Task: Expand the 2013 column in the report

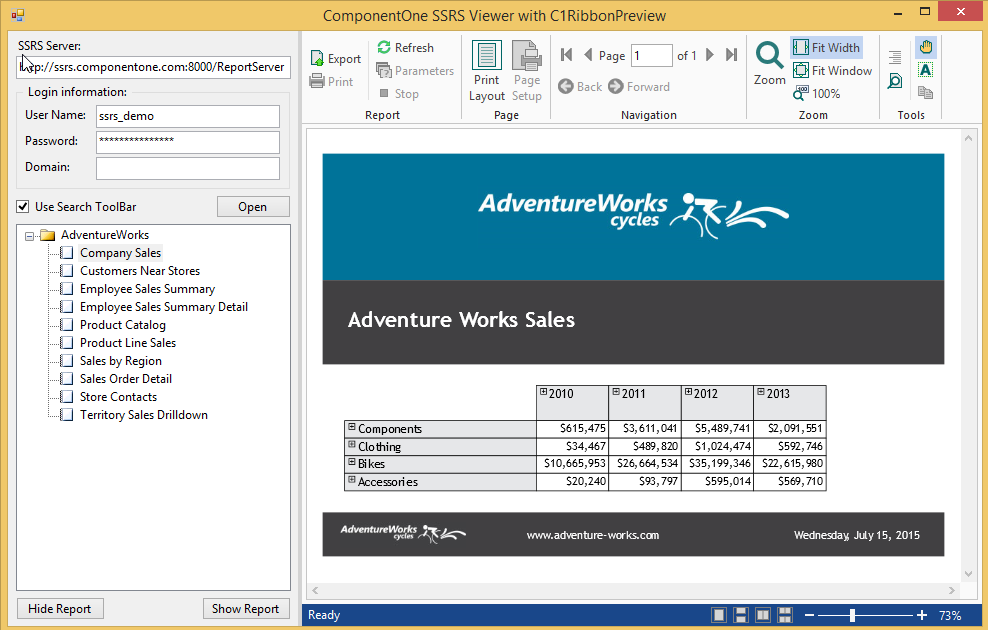Action: pos(761,391)
